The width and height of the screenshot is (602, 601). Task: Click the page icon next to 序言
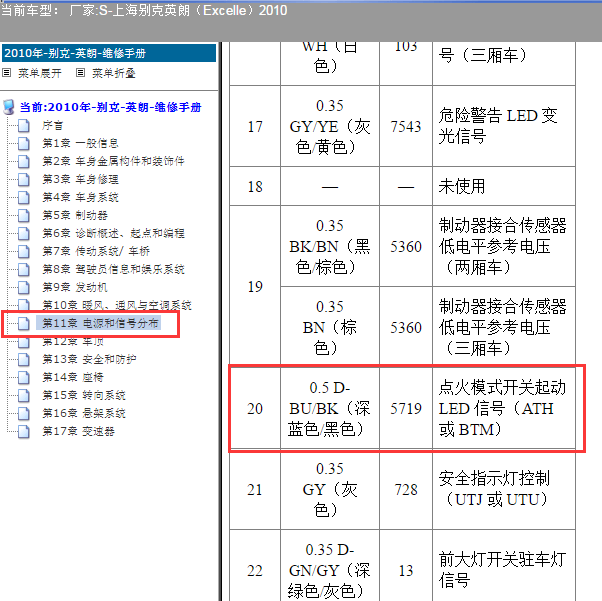(24, 125)
